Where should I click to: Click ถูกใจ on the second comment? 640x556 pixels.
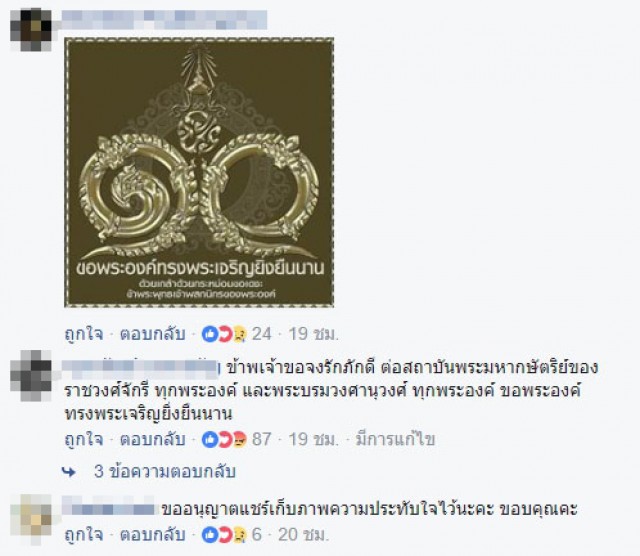[x=84, y=439]
